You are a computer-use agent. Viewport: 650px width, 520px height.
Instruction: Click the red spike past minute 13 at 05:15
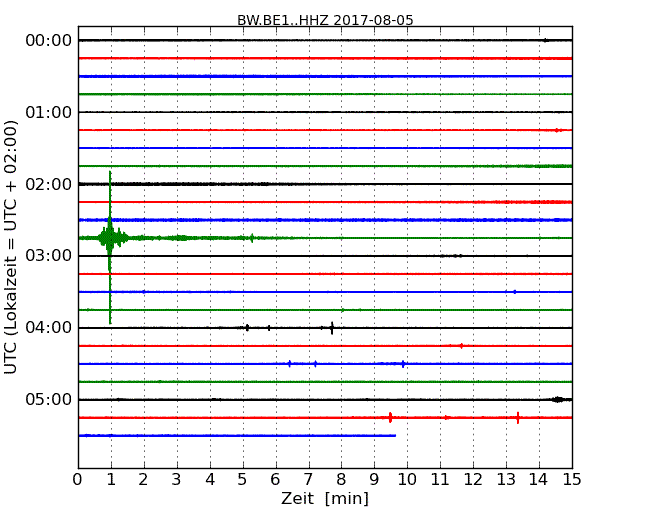pyautogui.click(x=518, y=418)
